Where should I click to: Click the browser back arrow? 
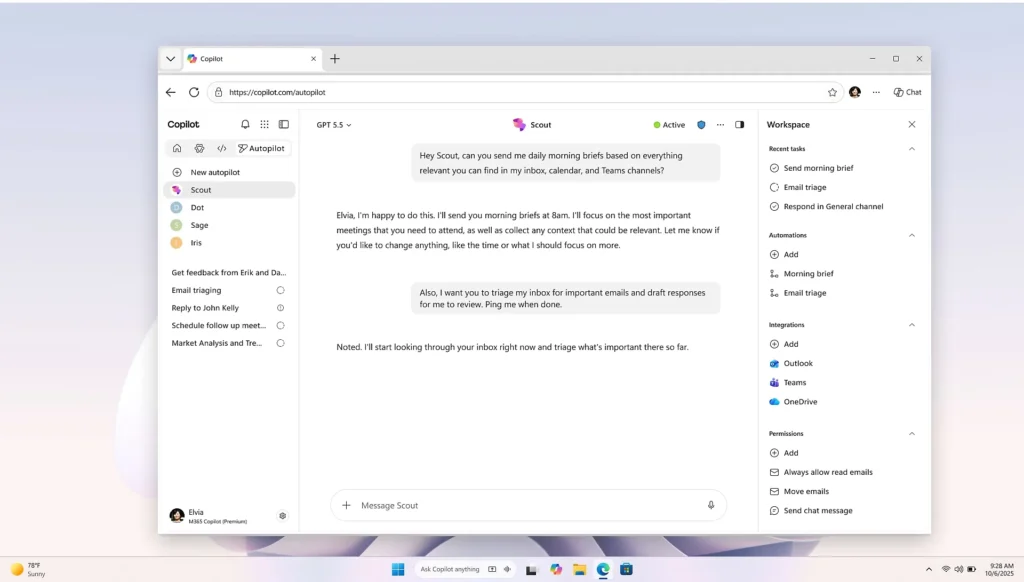(x=170, y=92)
